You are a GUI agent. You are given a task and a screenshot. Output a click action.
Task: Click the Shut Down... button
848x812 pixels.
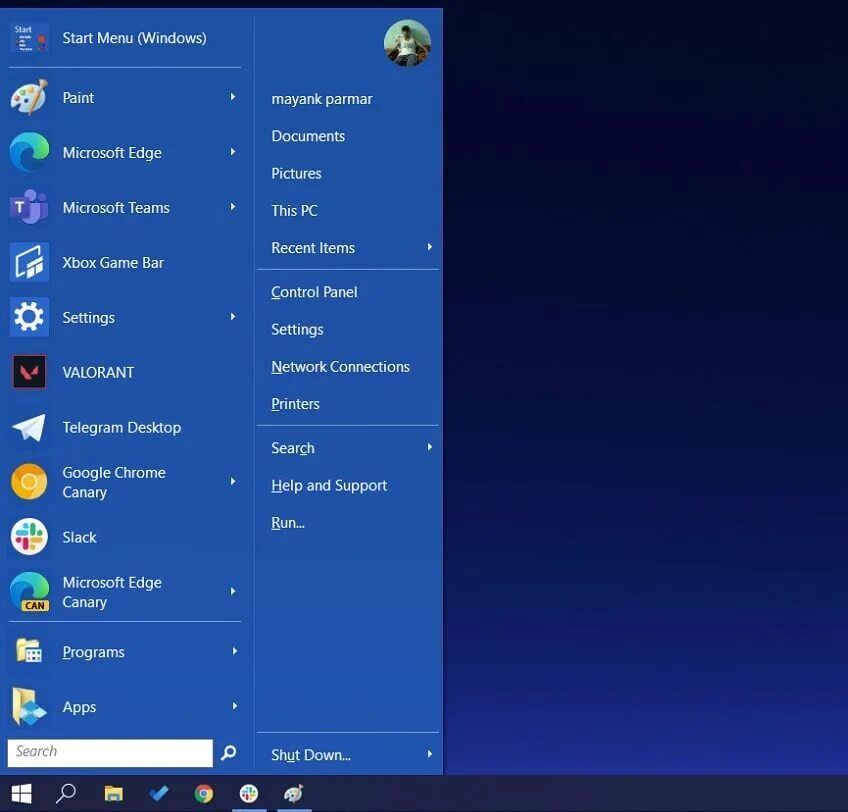[311, 755]
